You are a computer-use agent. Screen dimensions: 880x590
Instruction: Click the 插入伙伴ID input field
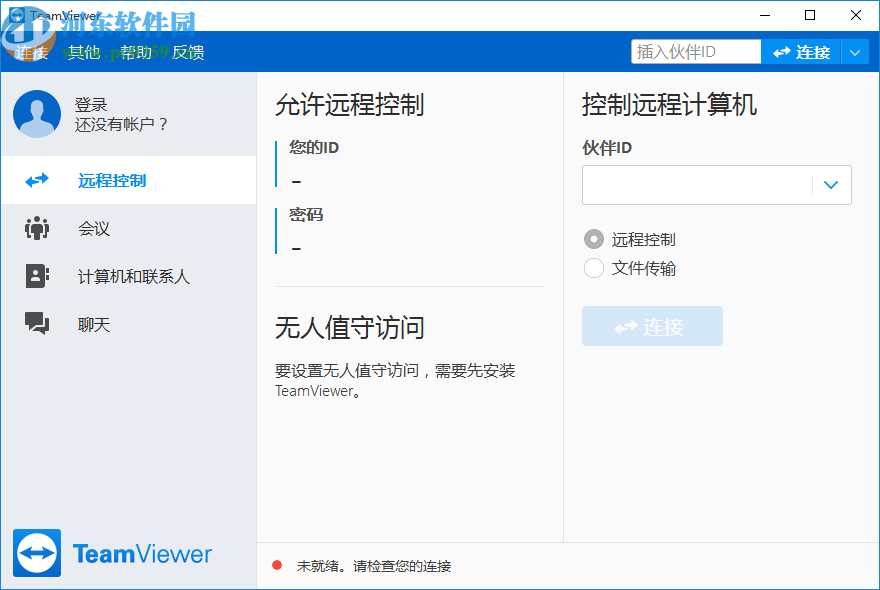[695, 51]
